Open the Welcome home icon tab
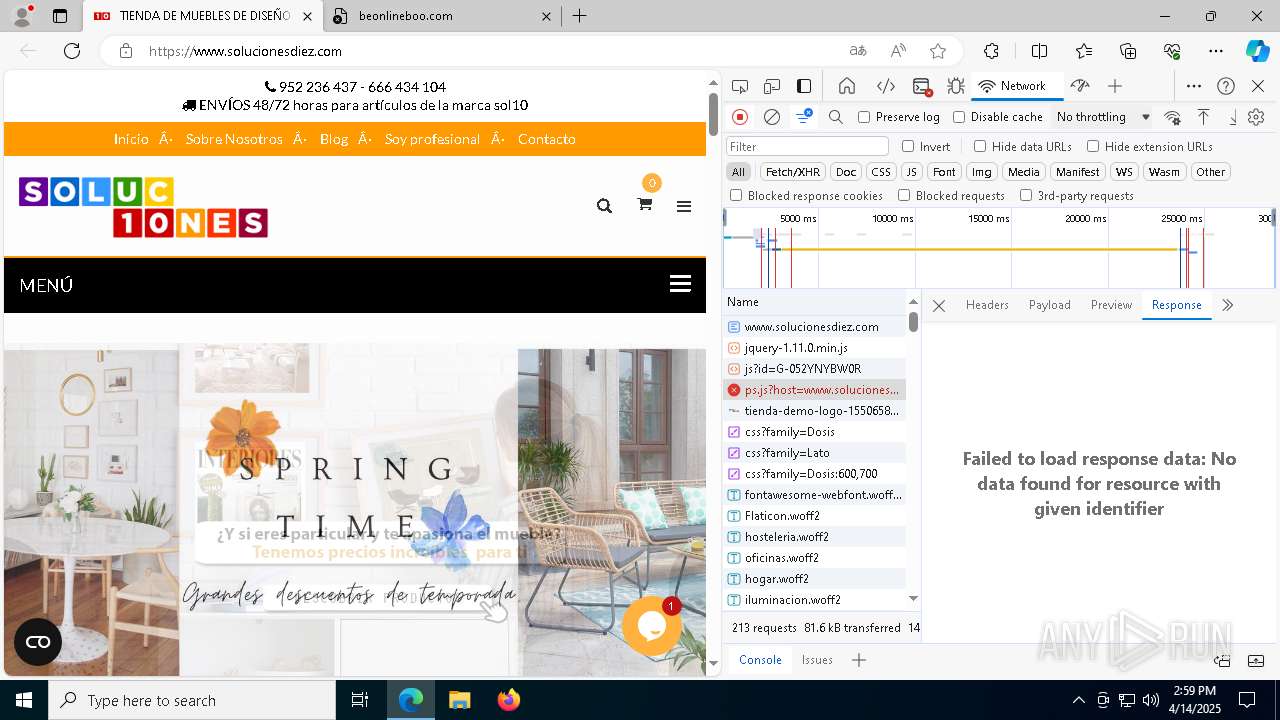Image resolution: width=1280 pixels, height=720 pixels. [x=846, y=86]
